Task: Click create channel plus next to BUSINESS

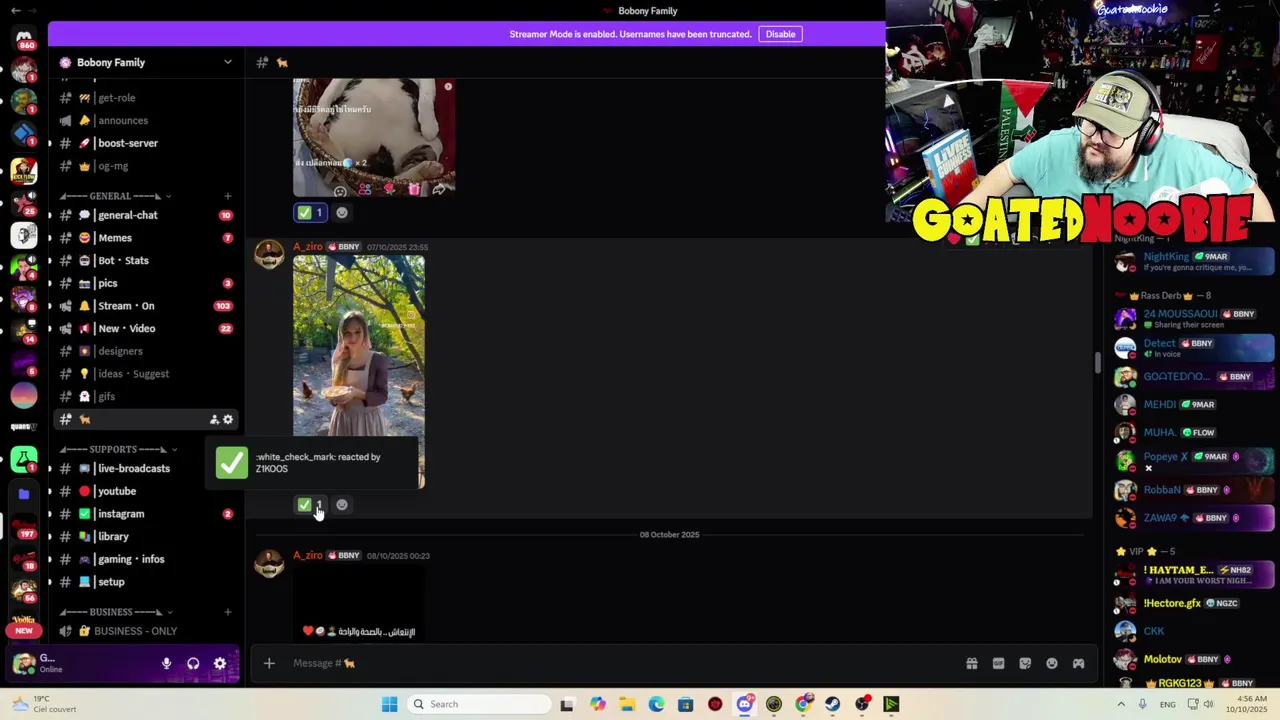Action: pos(228,612)
